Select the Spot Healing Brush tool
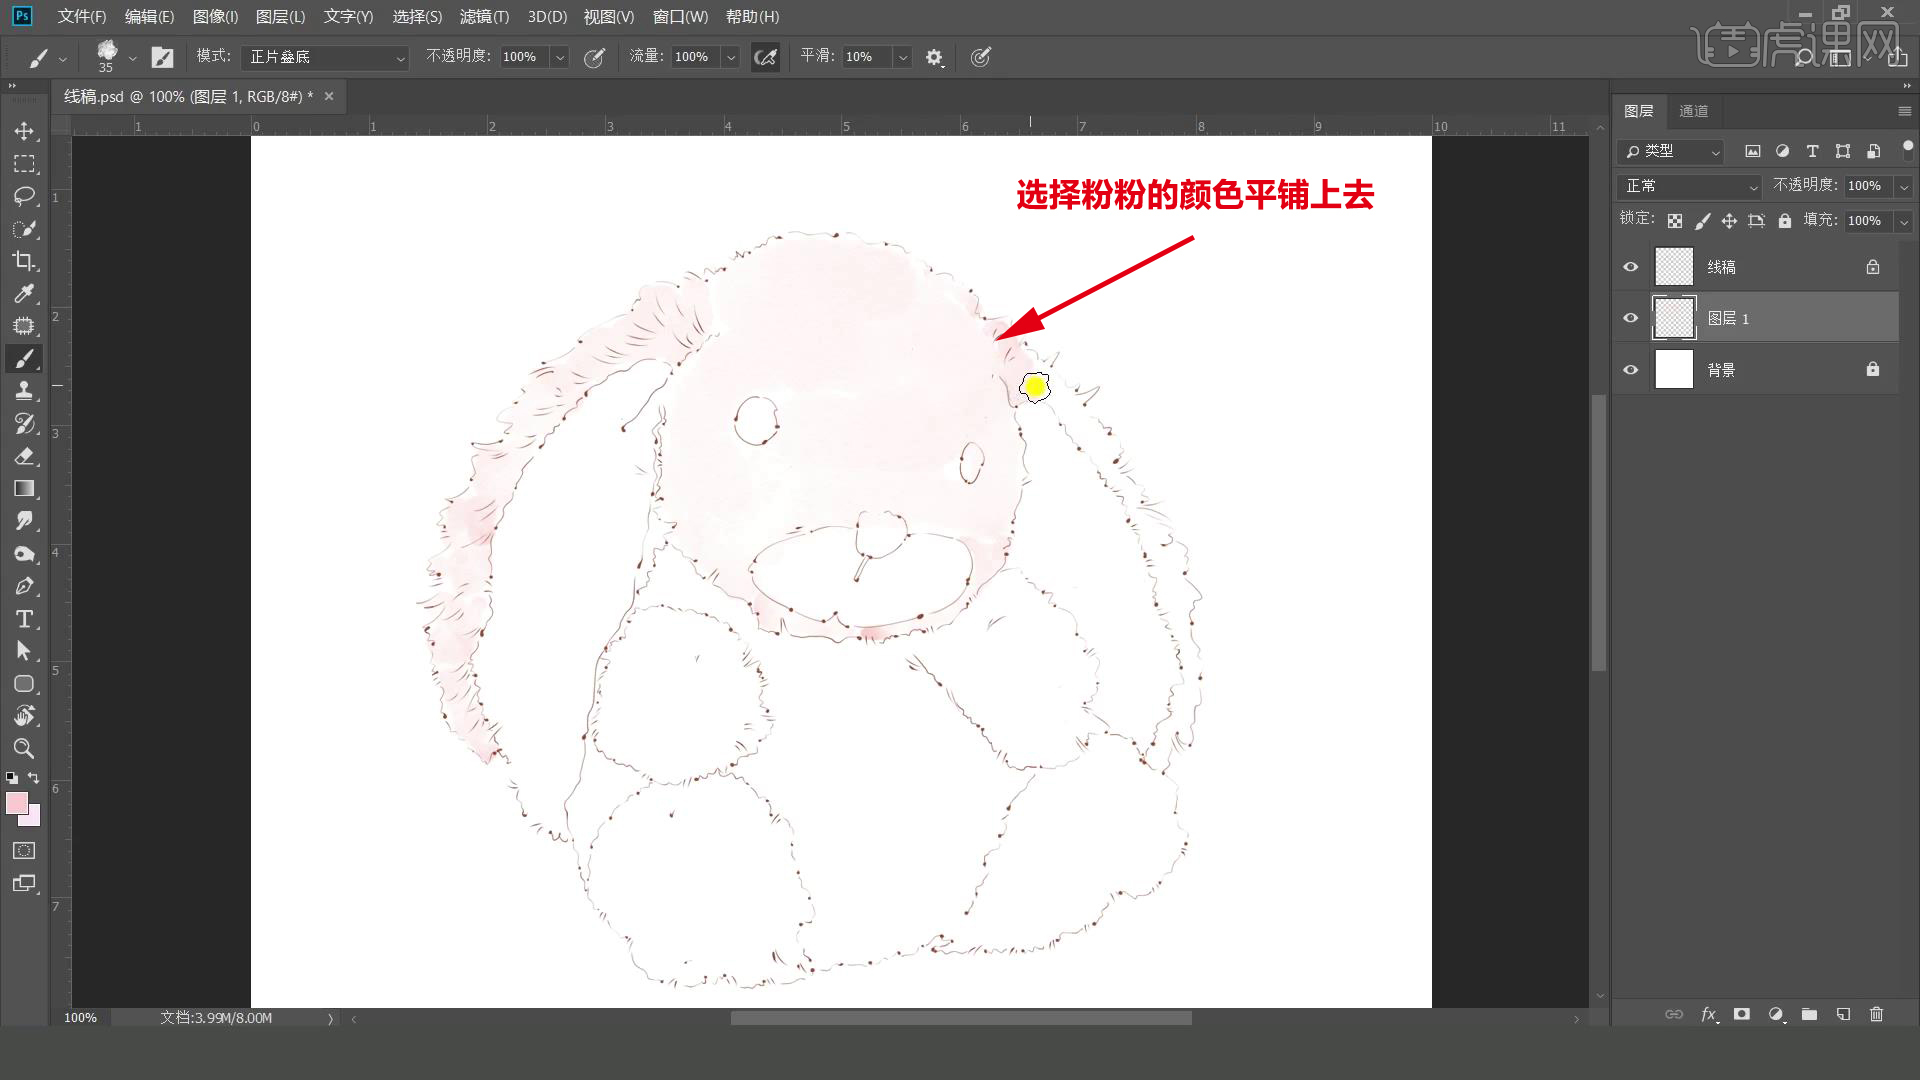Image resolution: width=1920 pixels, height=1080 pixels. tap(24, 326)
